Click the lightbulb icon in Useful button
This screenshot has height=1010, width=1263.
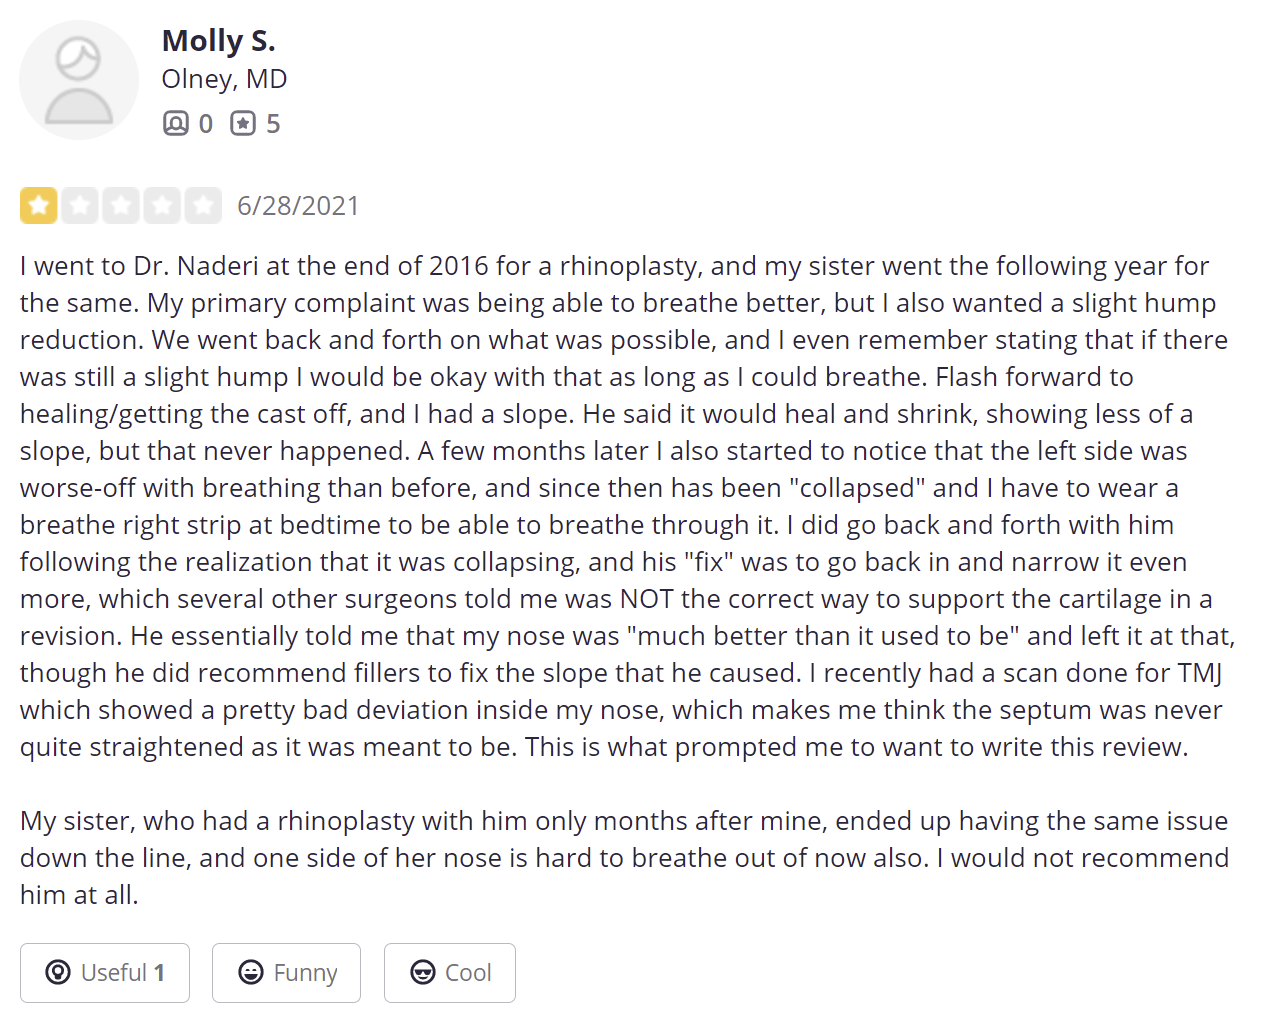tap(58, 972)
